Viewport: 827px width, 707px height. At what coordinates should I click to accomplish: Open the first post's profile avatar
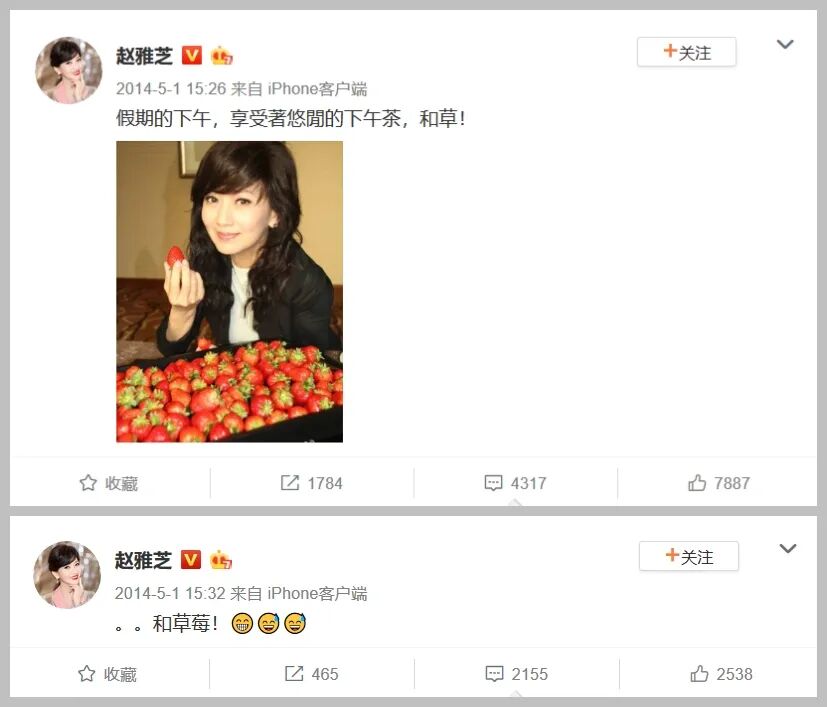[x=69, y=70]
